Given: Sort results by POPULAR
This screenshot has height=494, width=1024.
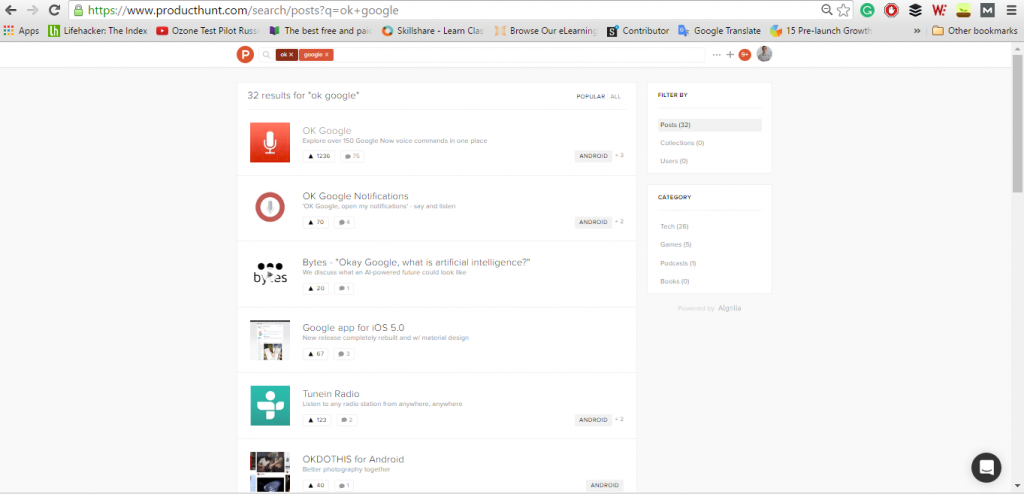Looking at the screenshot, I should click(590, 97).
